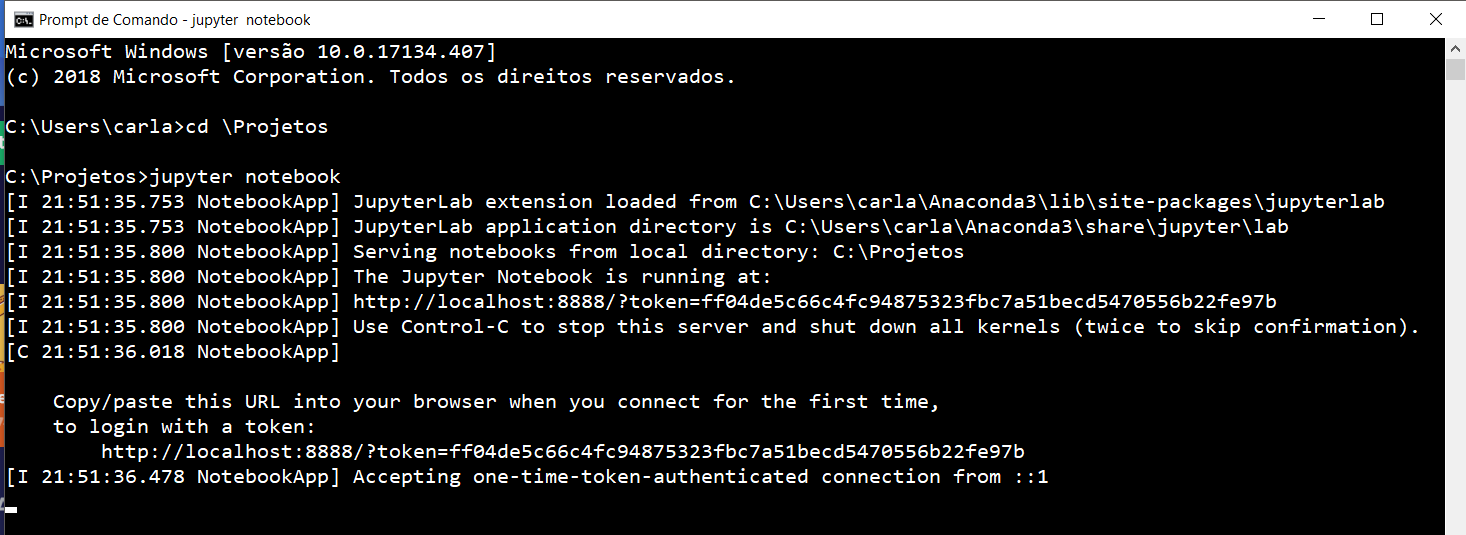
Task: Maximize the Prompt de Comando window
Action: point(1377,19)
